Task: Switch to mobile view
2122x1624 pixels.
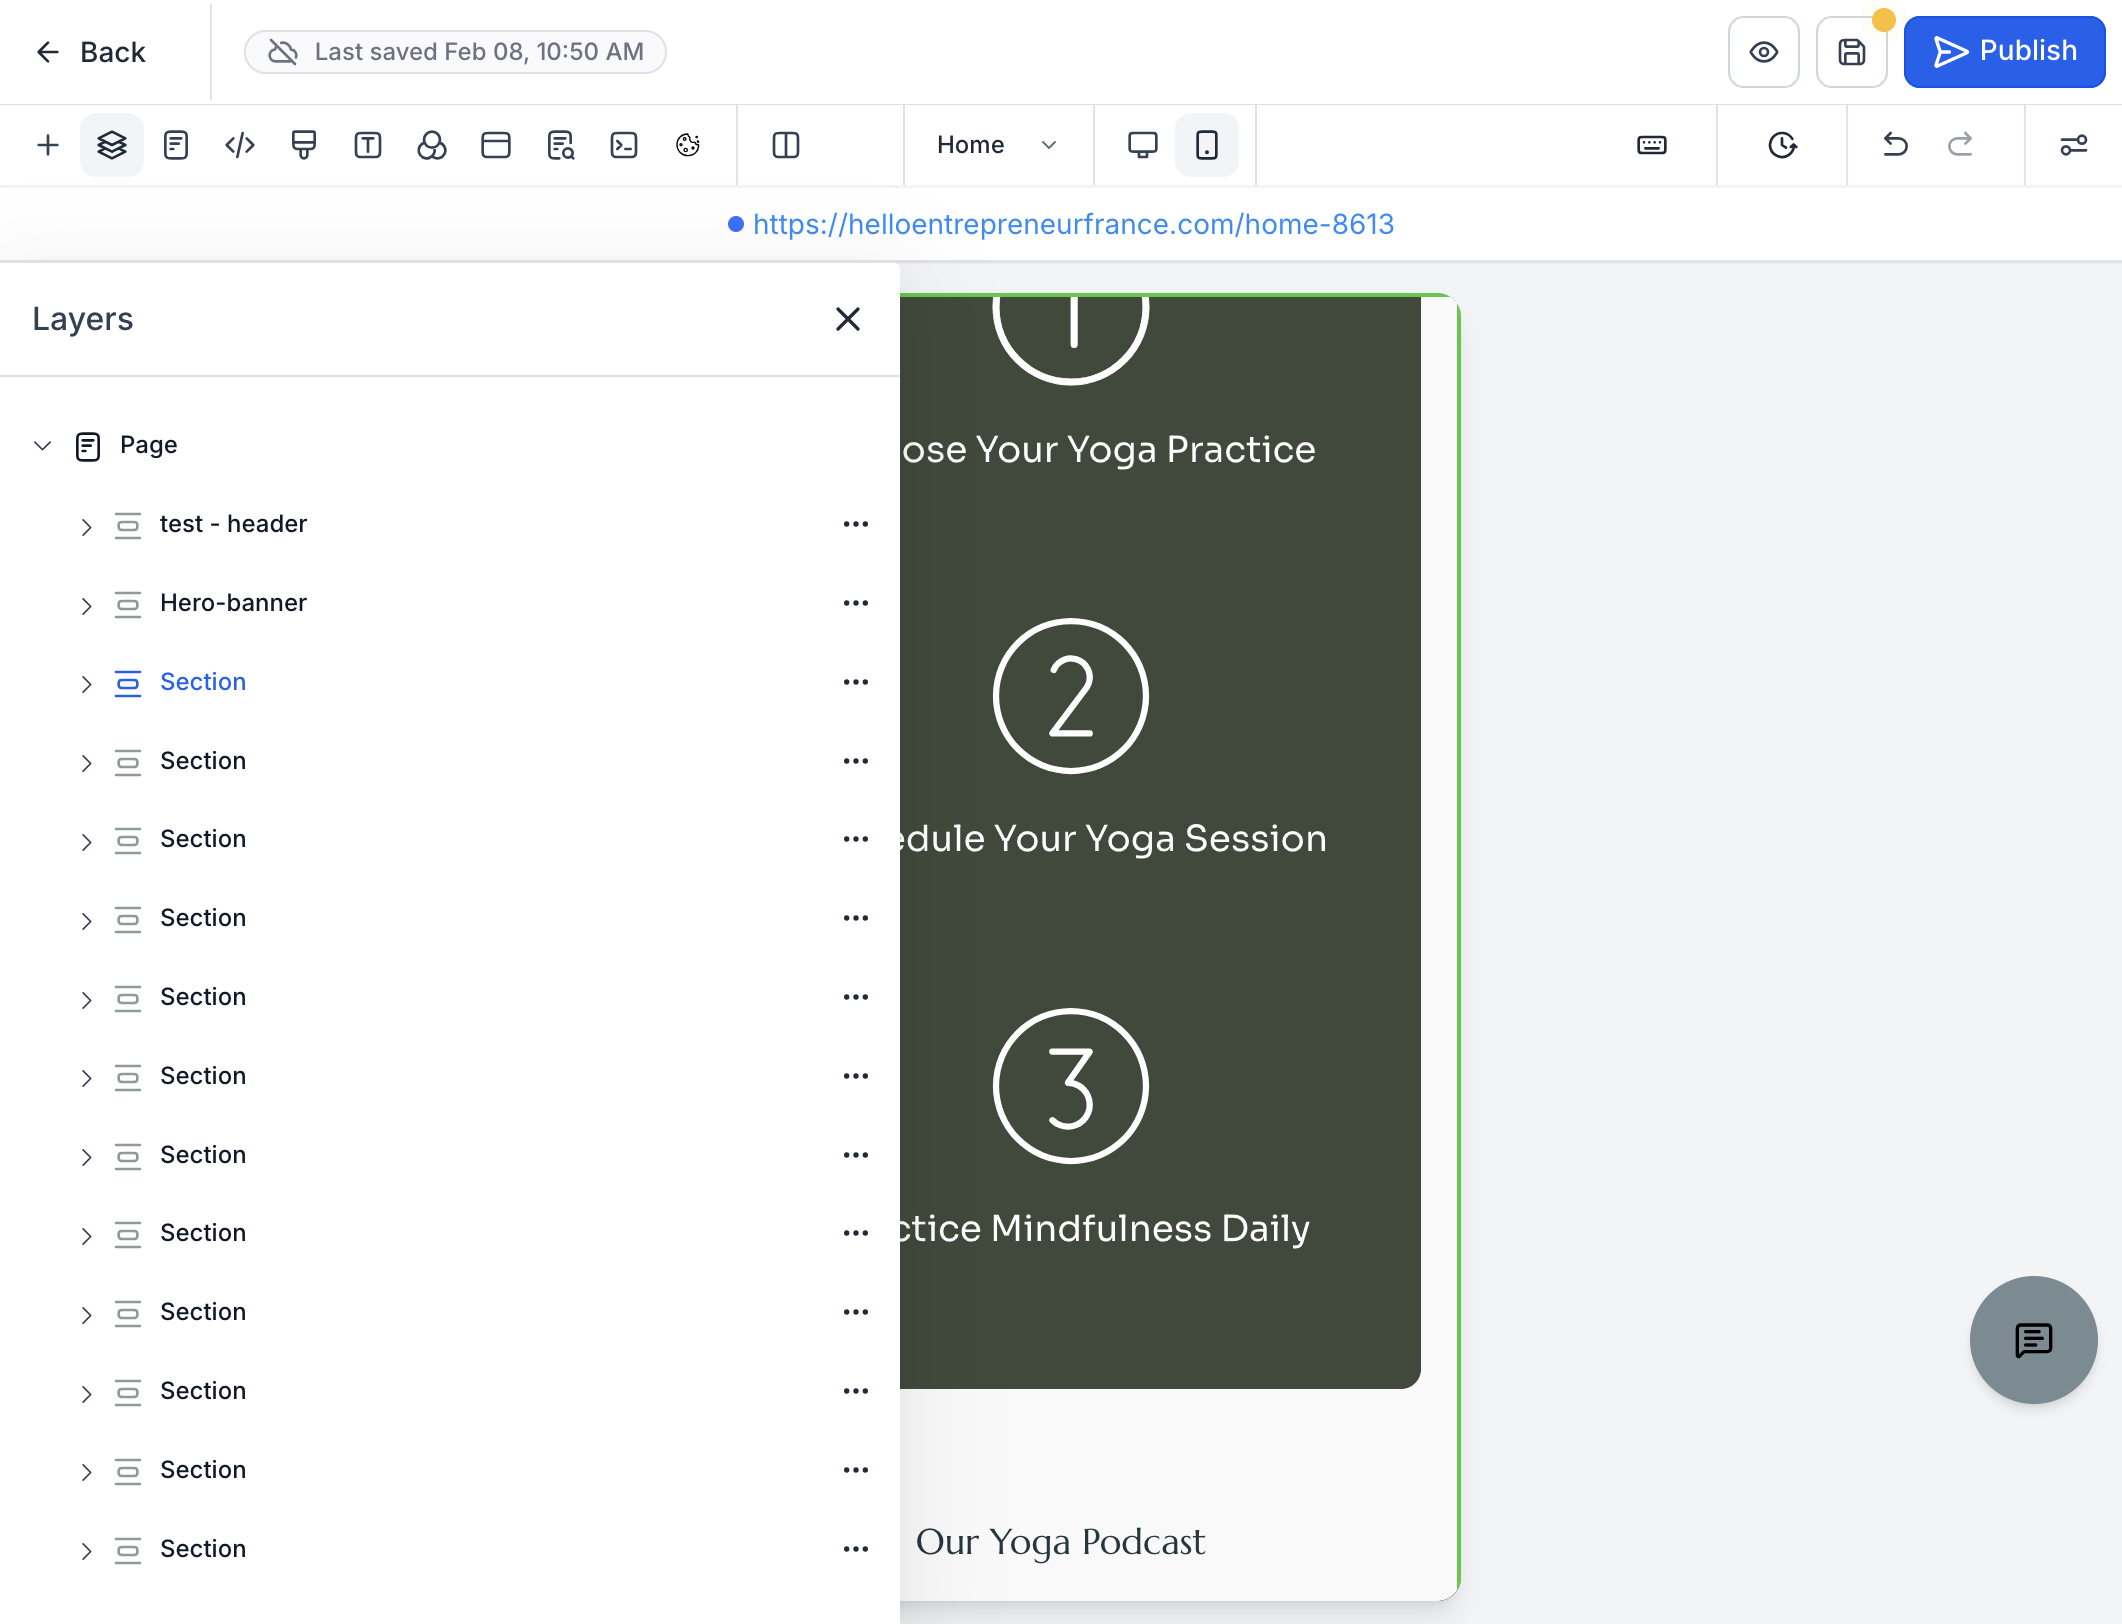Action: click(x=1207, y=145)
